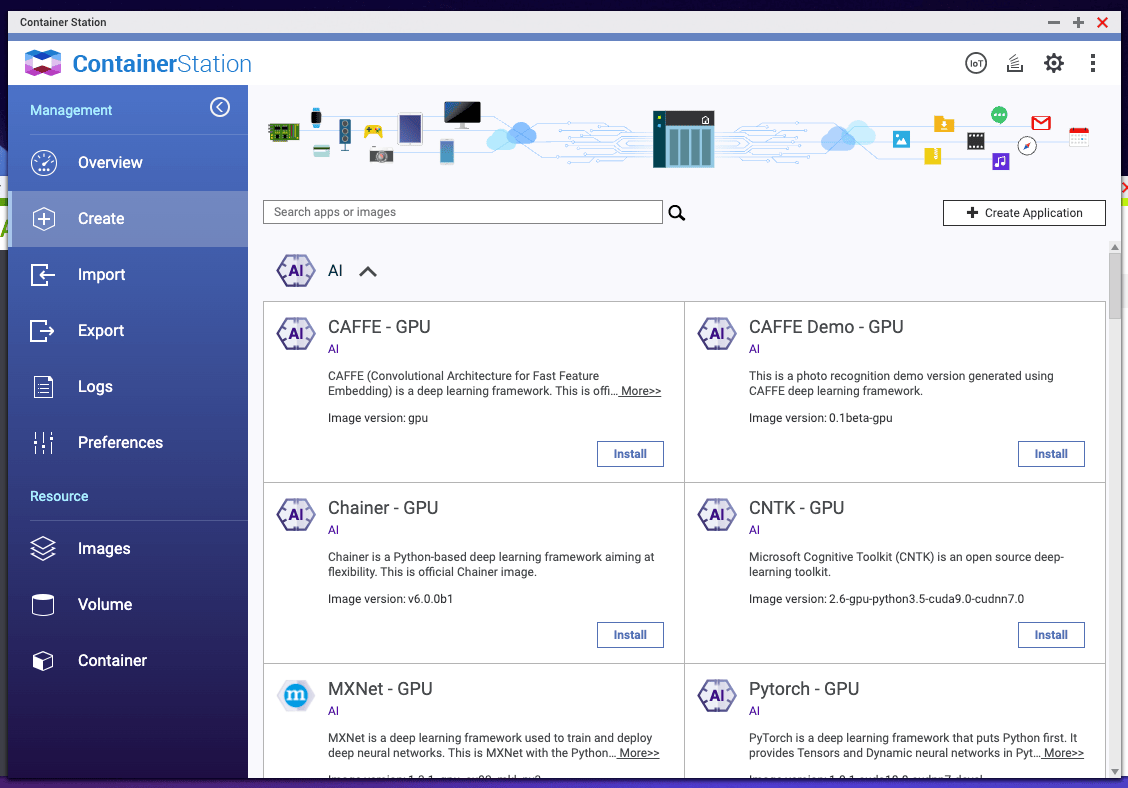The height and width of the screenshot is (788, 1128).
Task: Click the AI tag under CNTK - GPU
Action: 754,530
